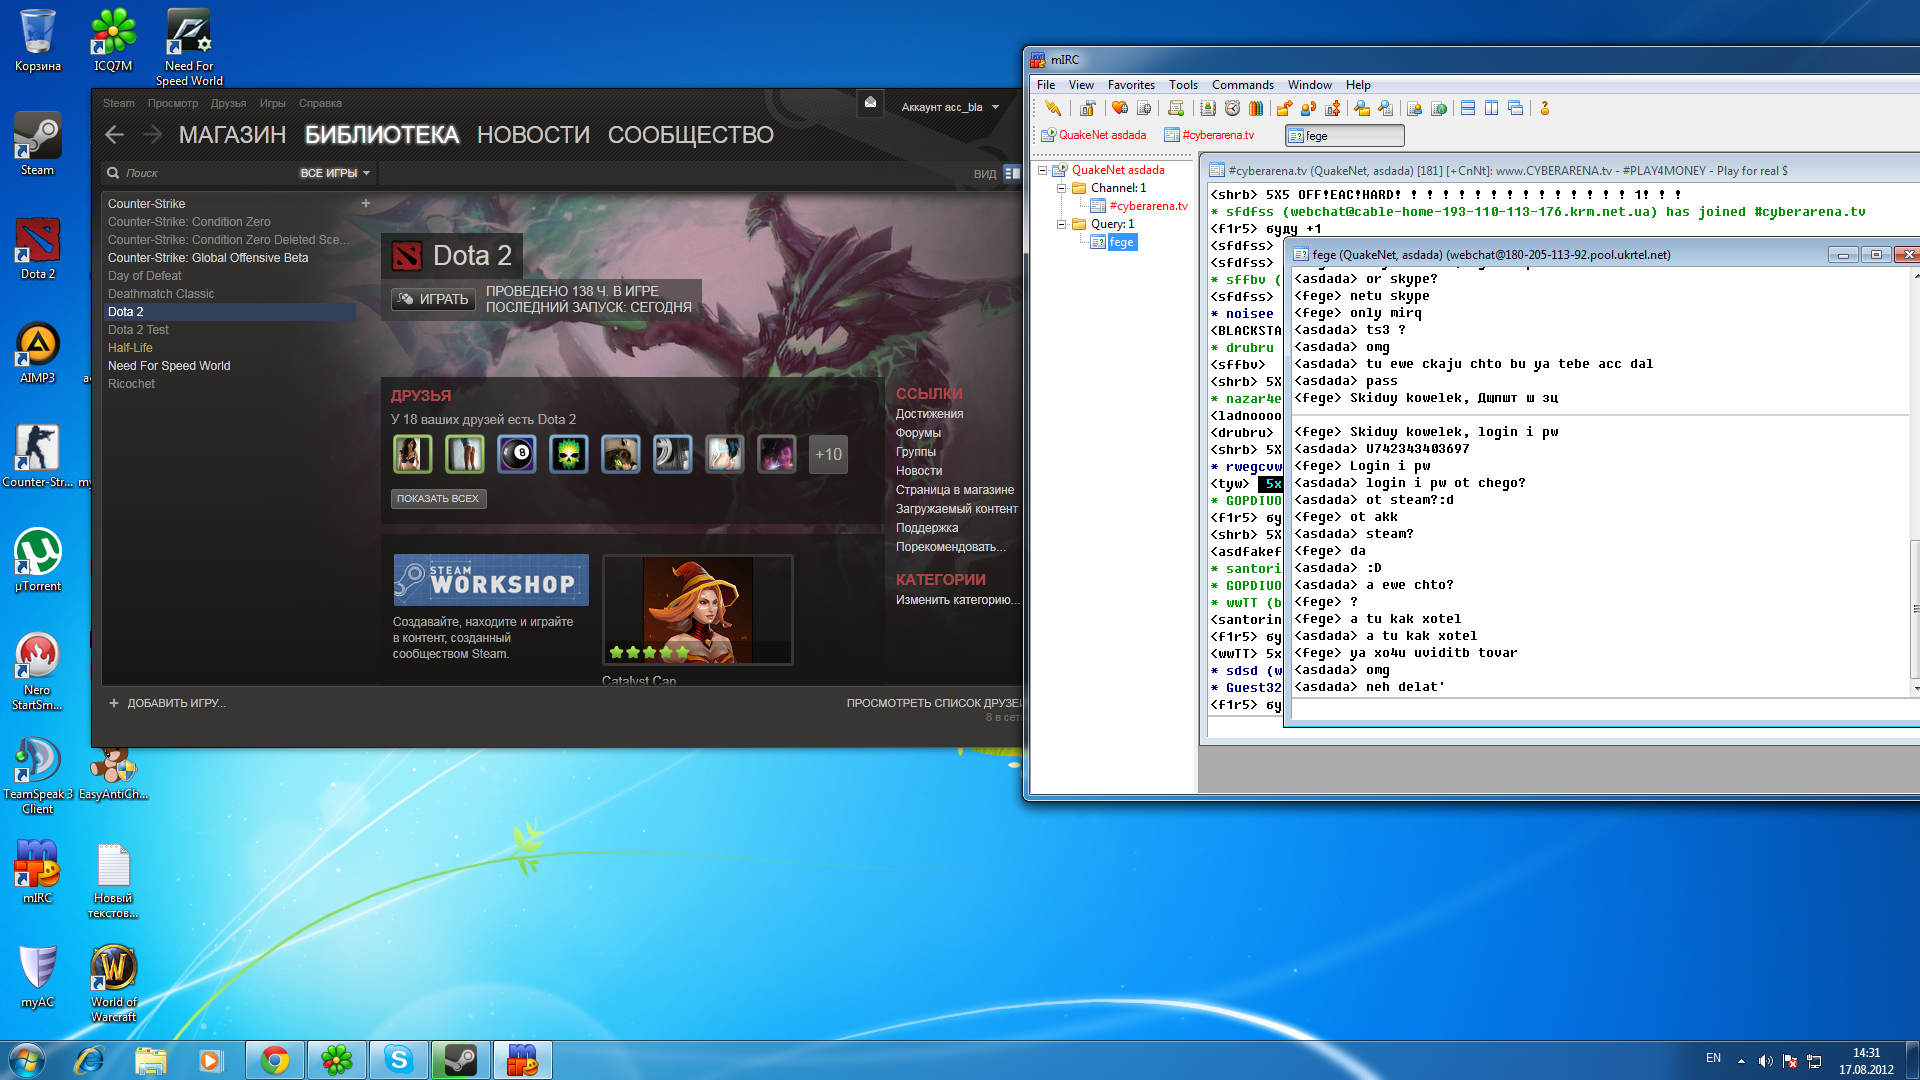Click the ИГРАТЬ button for Dota 2

tap(433, 299)
